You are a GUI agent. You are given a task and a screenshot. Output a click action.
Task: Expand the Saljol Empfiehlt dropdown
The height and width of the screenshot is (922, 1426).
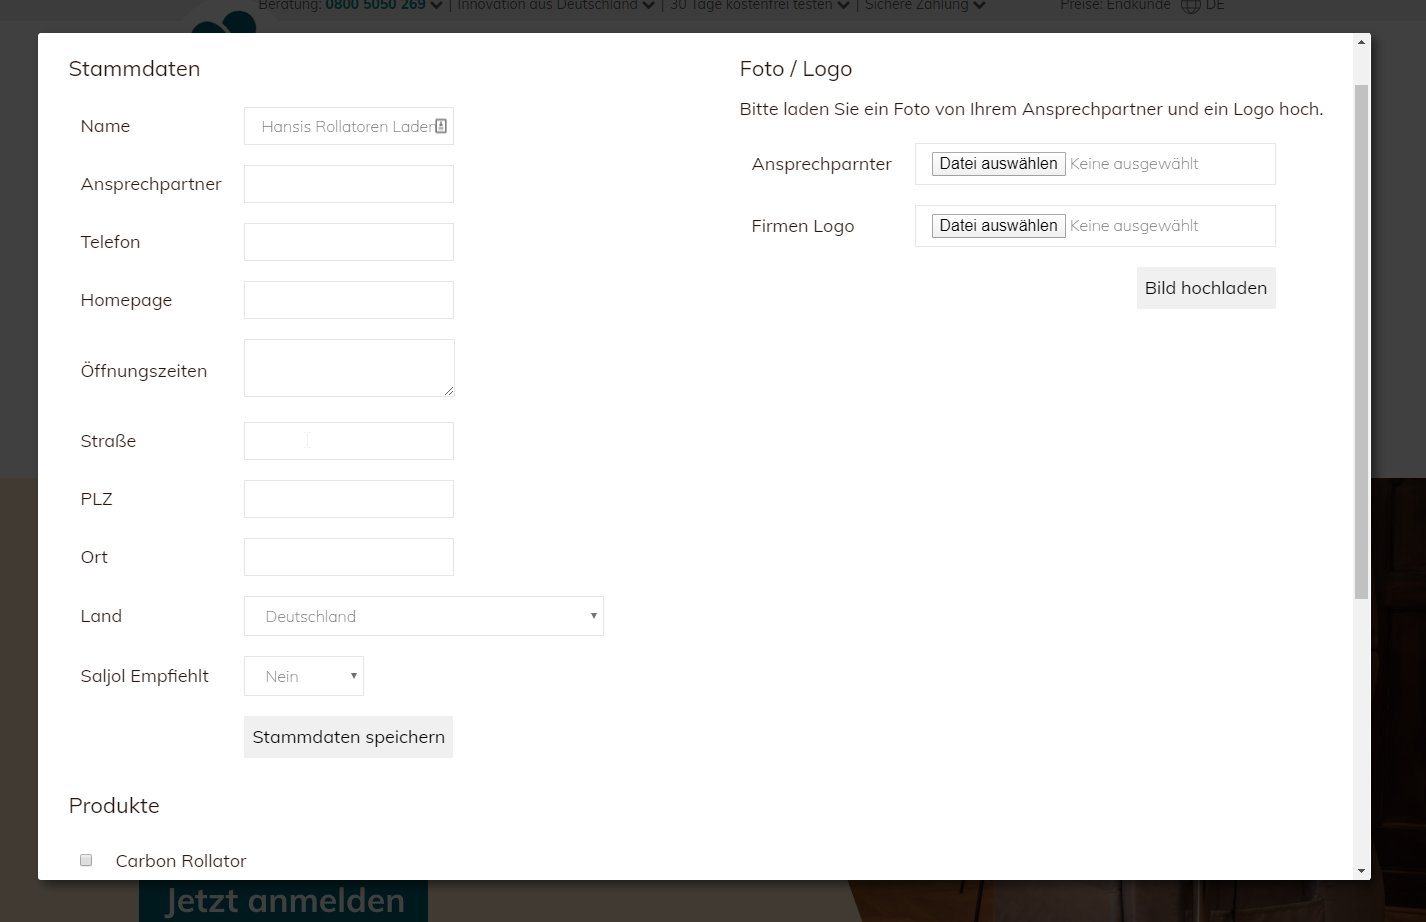pyautogui.click(x=303, y=676)
